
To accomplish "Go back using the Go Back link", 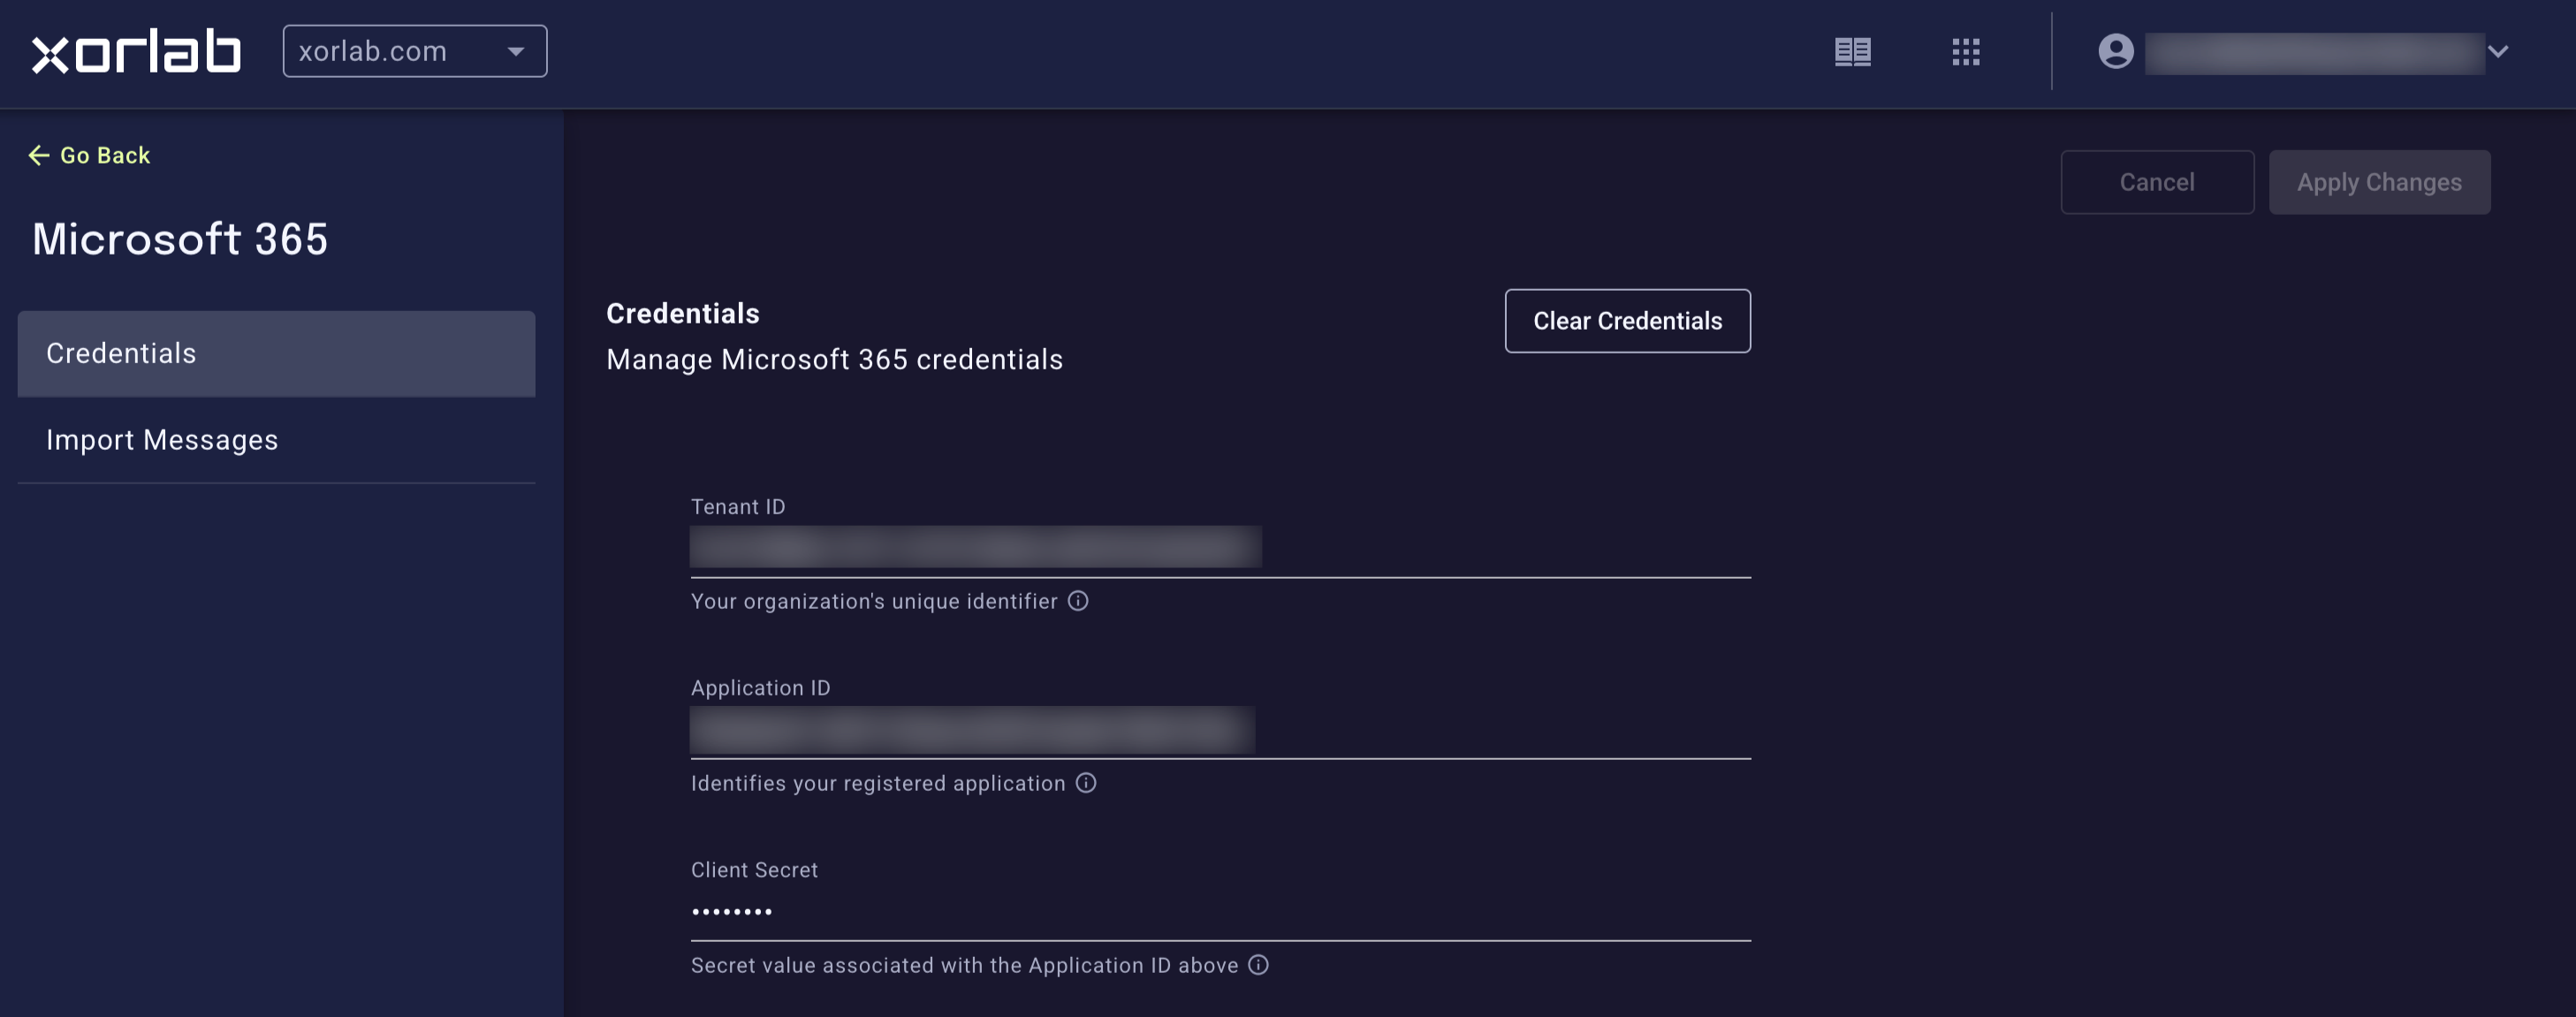I will click(89, 155).
